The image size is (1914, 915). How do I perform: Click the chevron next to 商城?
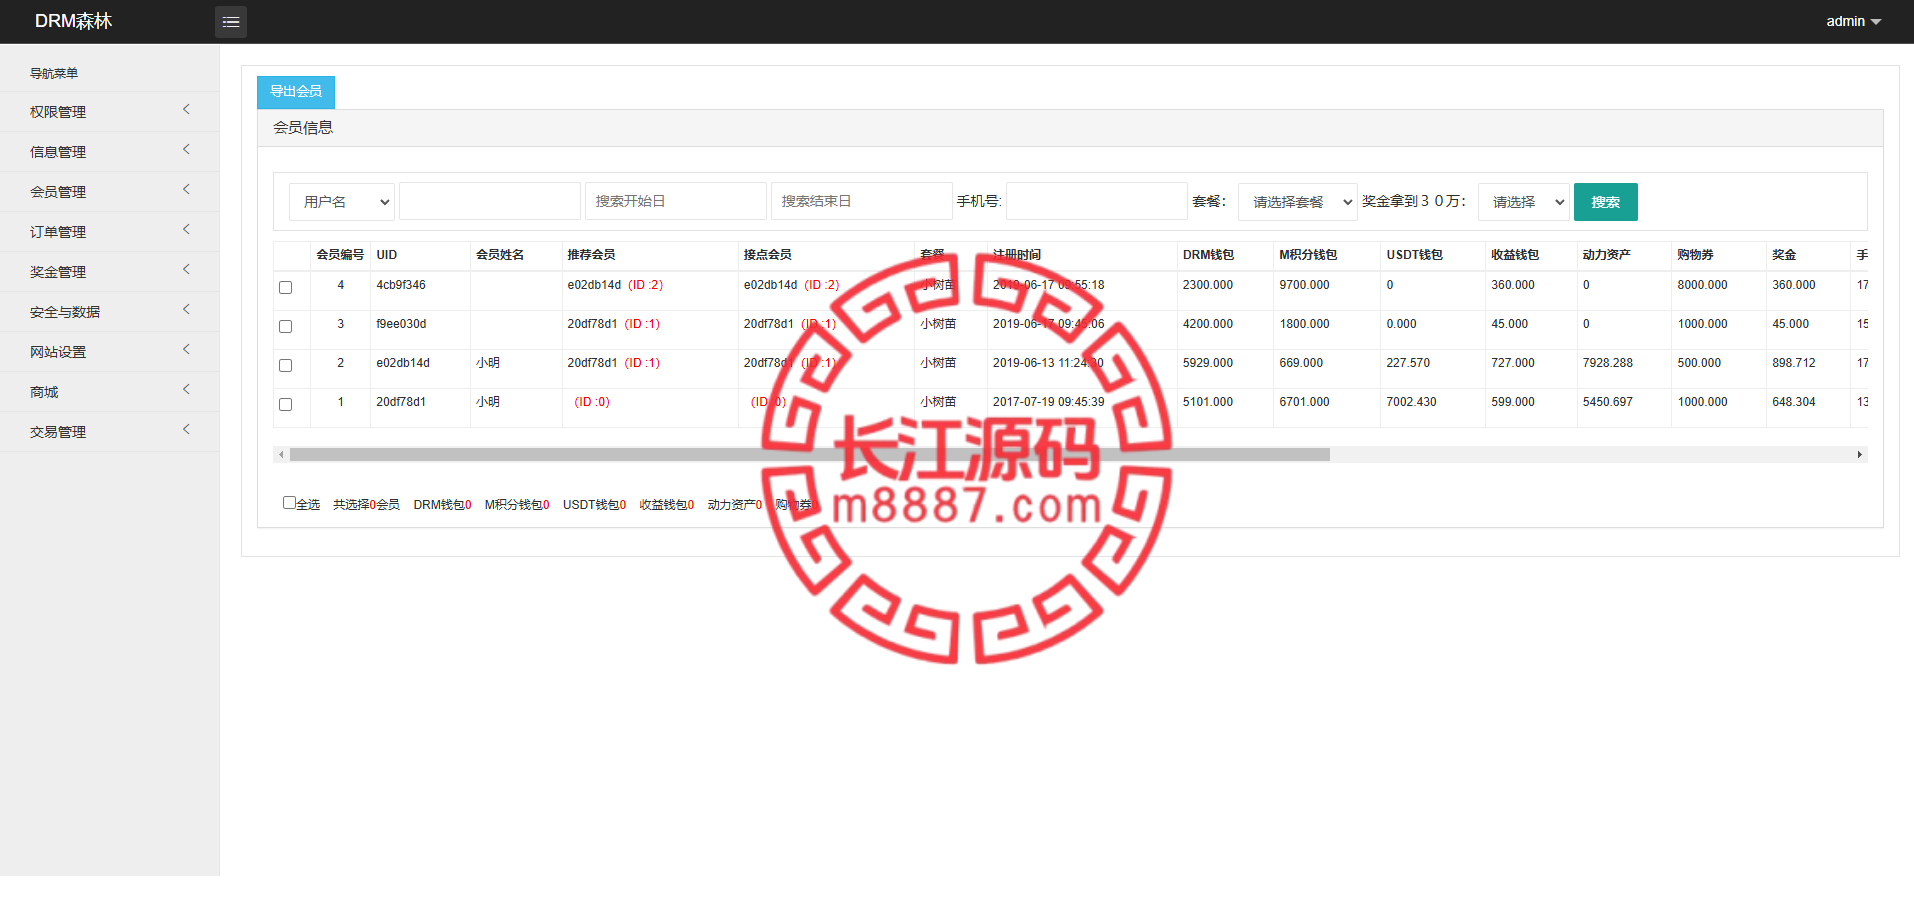[x=186, y=390]
